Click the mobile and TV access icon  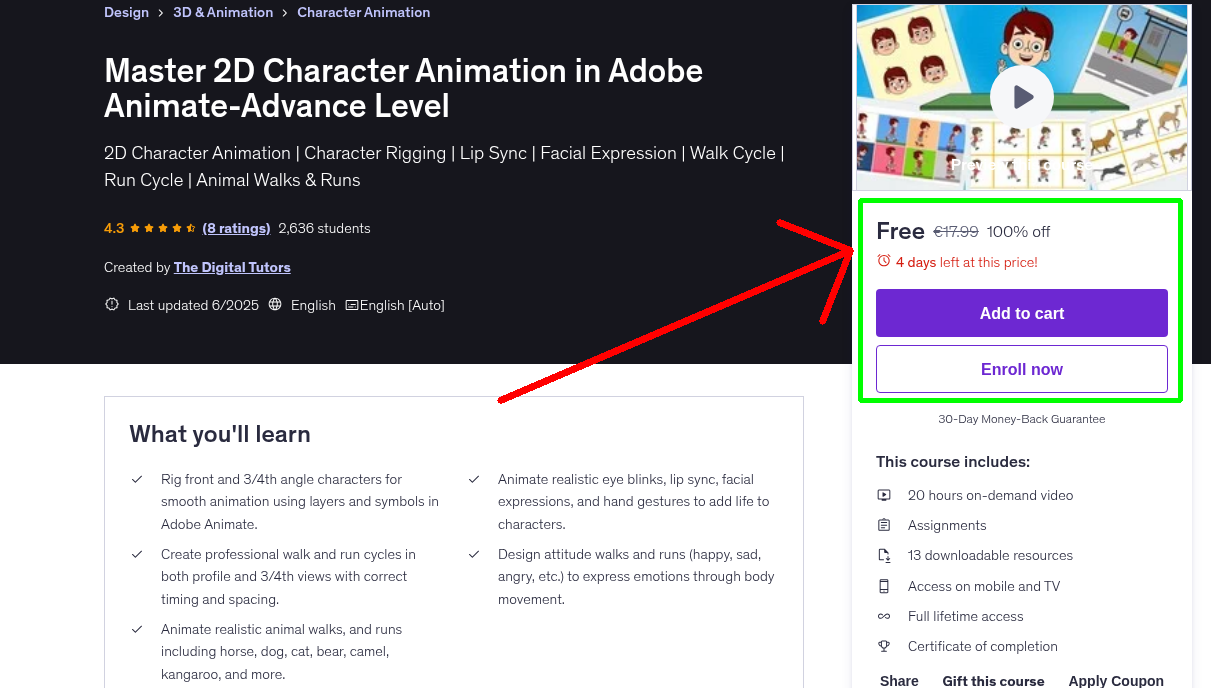(x=884, y=586)
